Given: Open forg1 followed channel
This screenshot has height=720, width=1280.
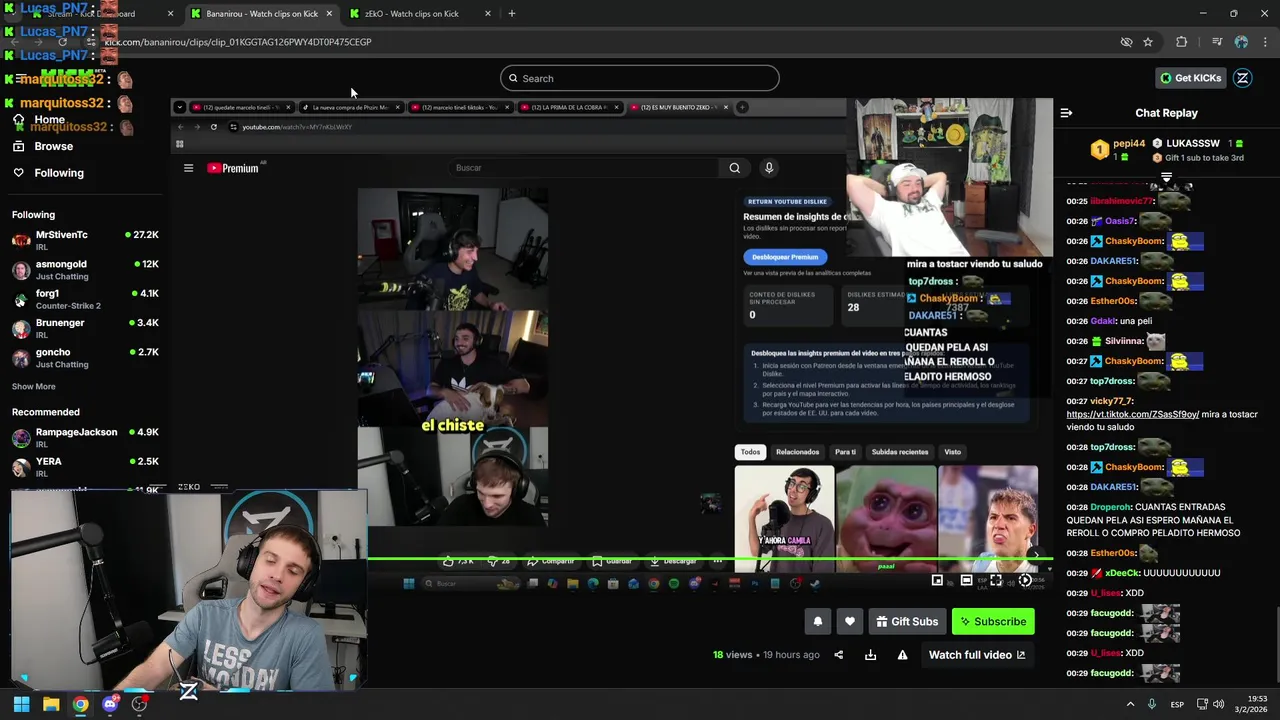Looking at the screenshot, I should pyautogui.click(x=85, y=299).
